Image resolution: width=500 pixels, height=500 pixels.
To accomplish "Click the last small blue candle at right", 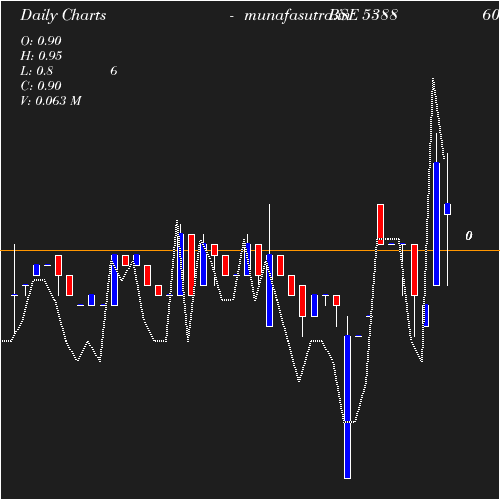I will pyautogui.click(x=447, y=209).
